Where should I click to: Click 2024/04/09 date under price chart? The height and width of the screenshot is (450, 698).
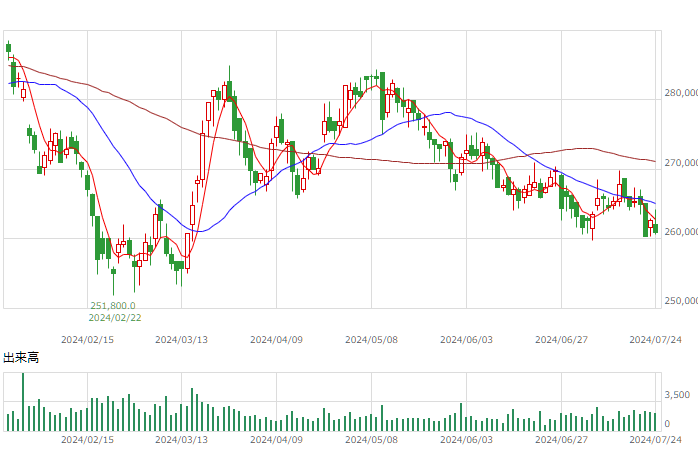coord(276,340)
